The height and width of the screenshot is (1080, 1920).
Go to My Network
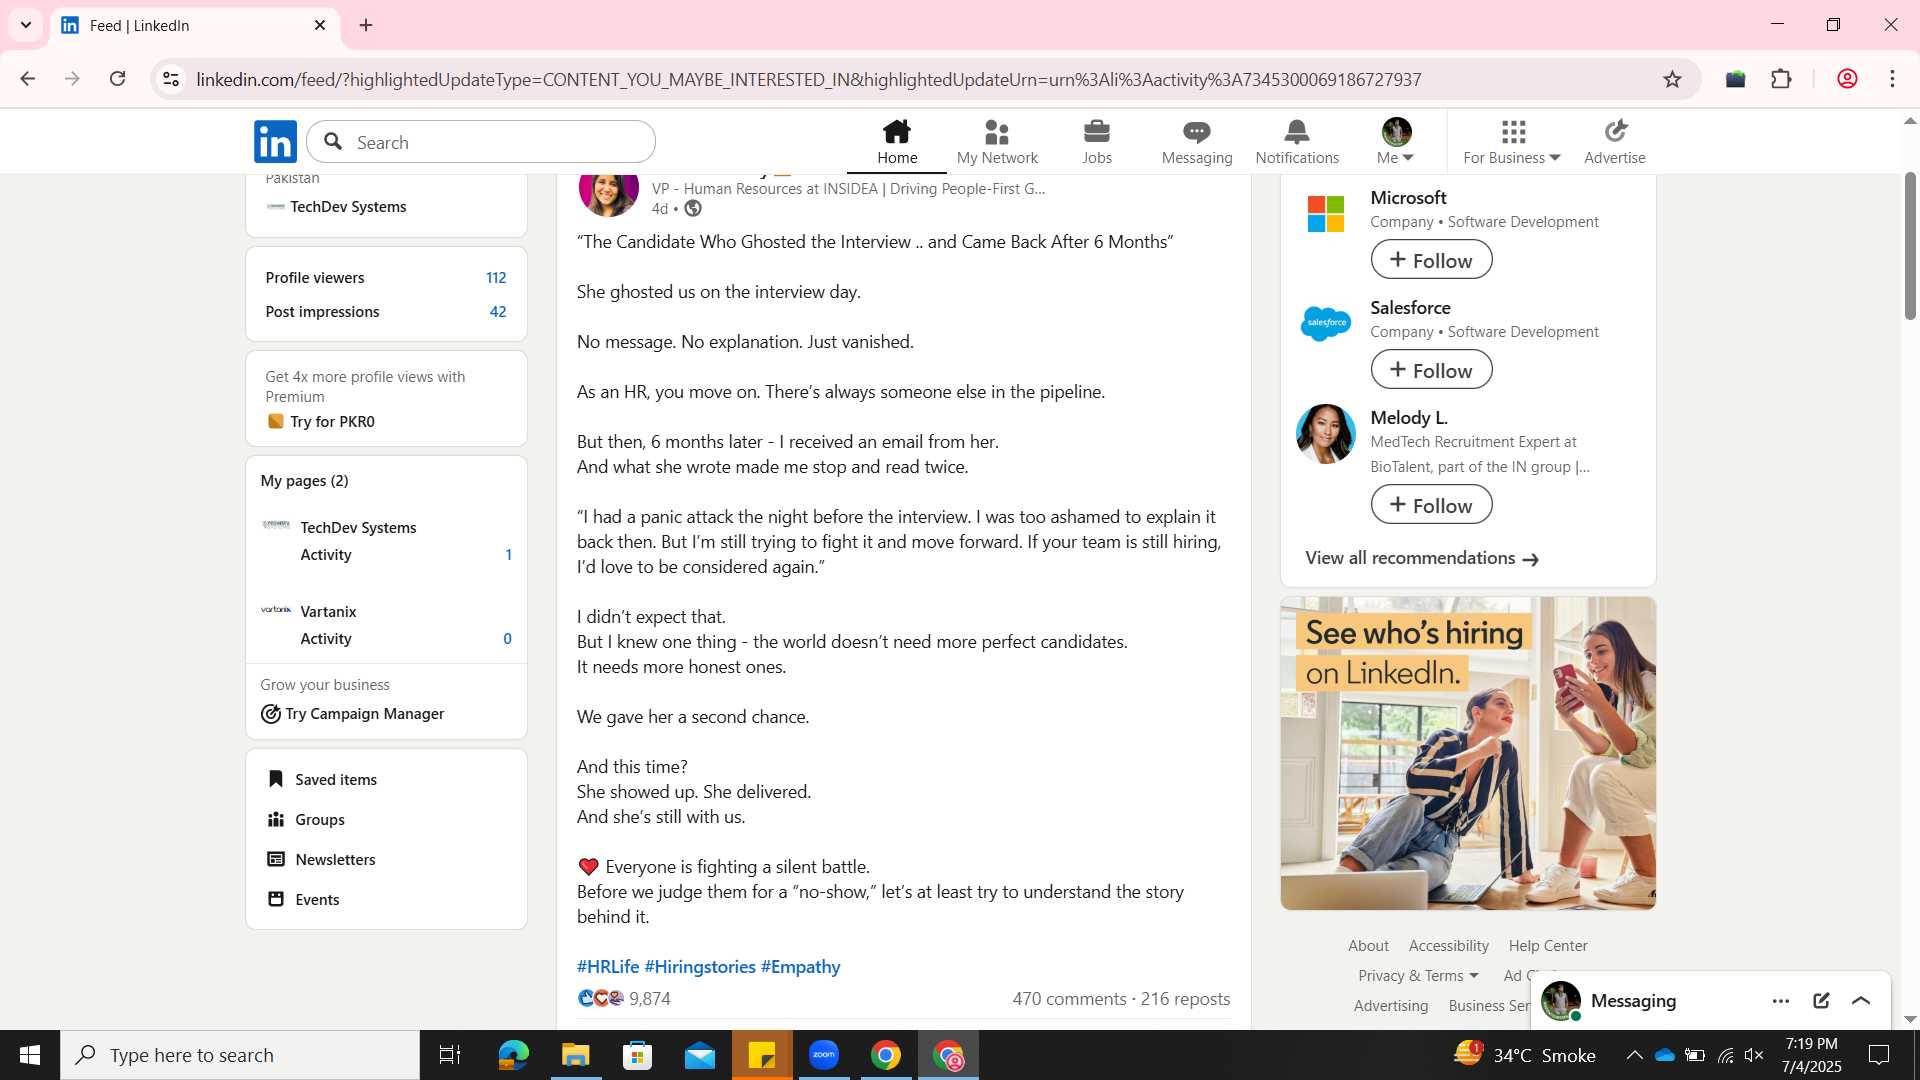(997, 142)
